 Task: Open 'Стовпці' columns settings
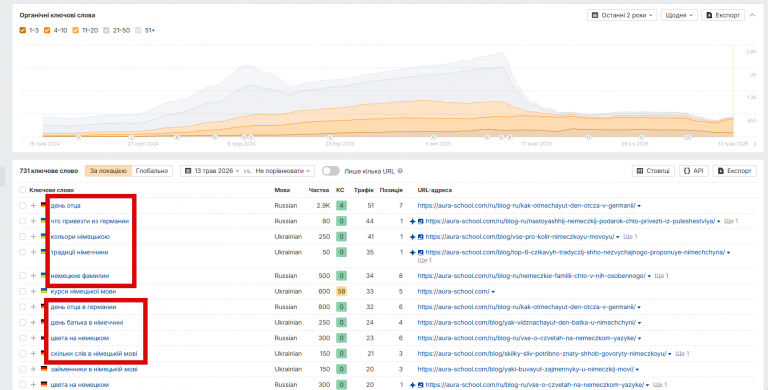(x=653, y=171)
